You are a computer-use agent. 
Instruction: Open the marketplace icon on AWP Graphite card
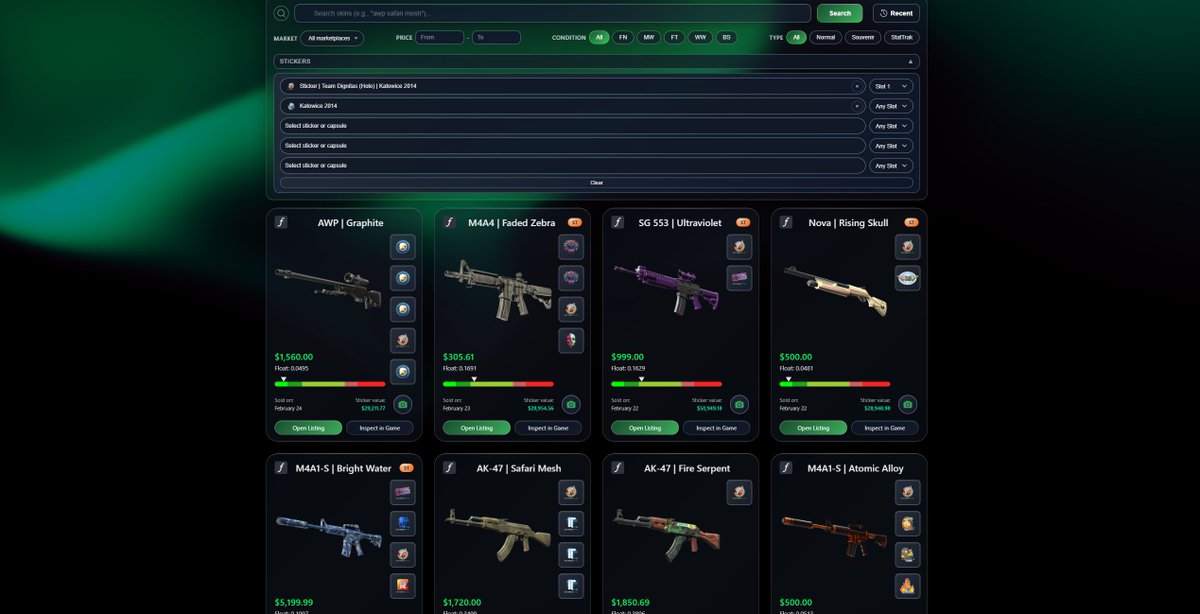[281, 223]
